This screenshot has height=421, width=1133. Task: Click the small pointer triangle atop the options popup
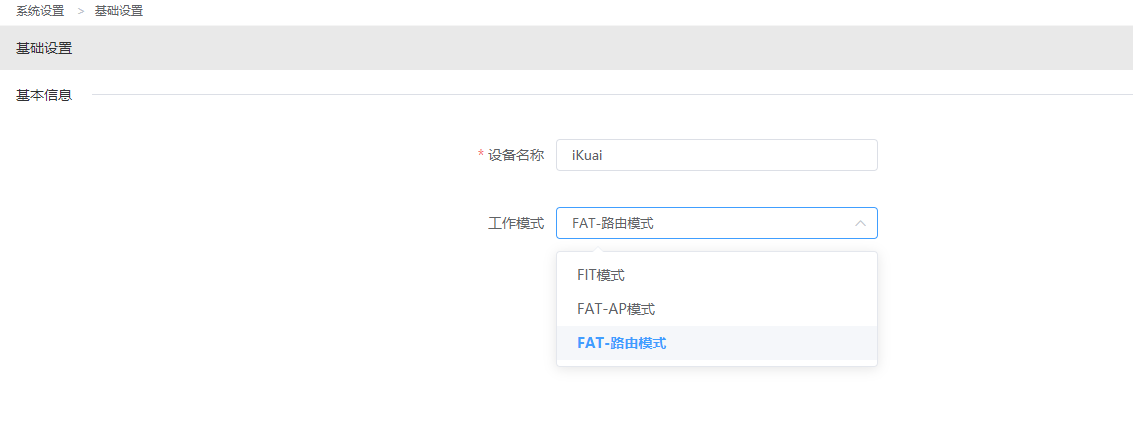(x=598, y=249)
